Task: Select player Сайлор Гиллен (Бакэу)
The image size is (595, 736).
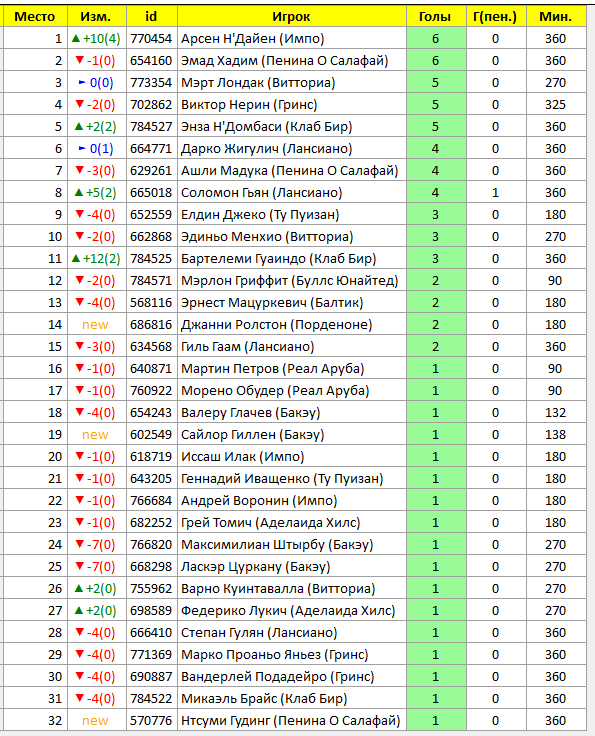Action: point(252,435)
